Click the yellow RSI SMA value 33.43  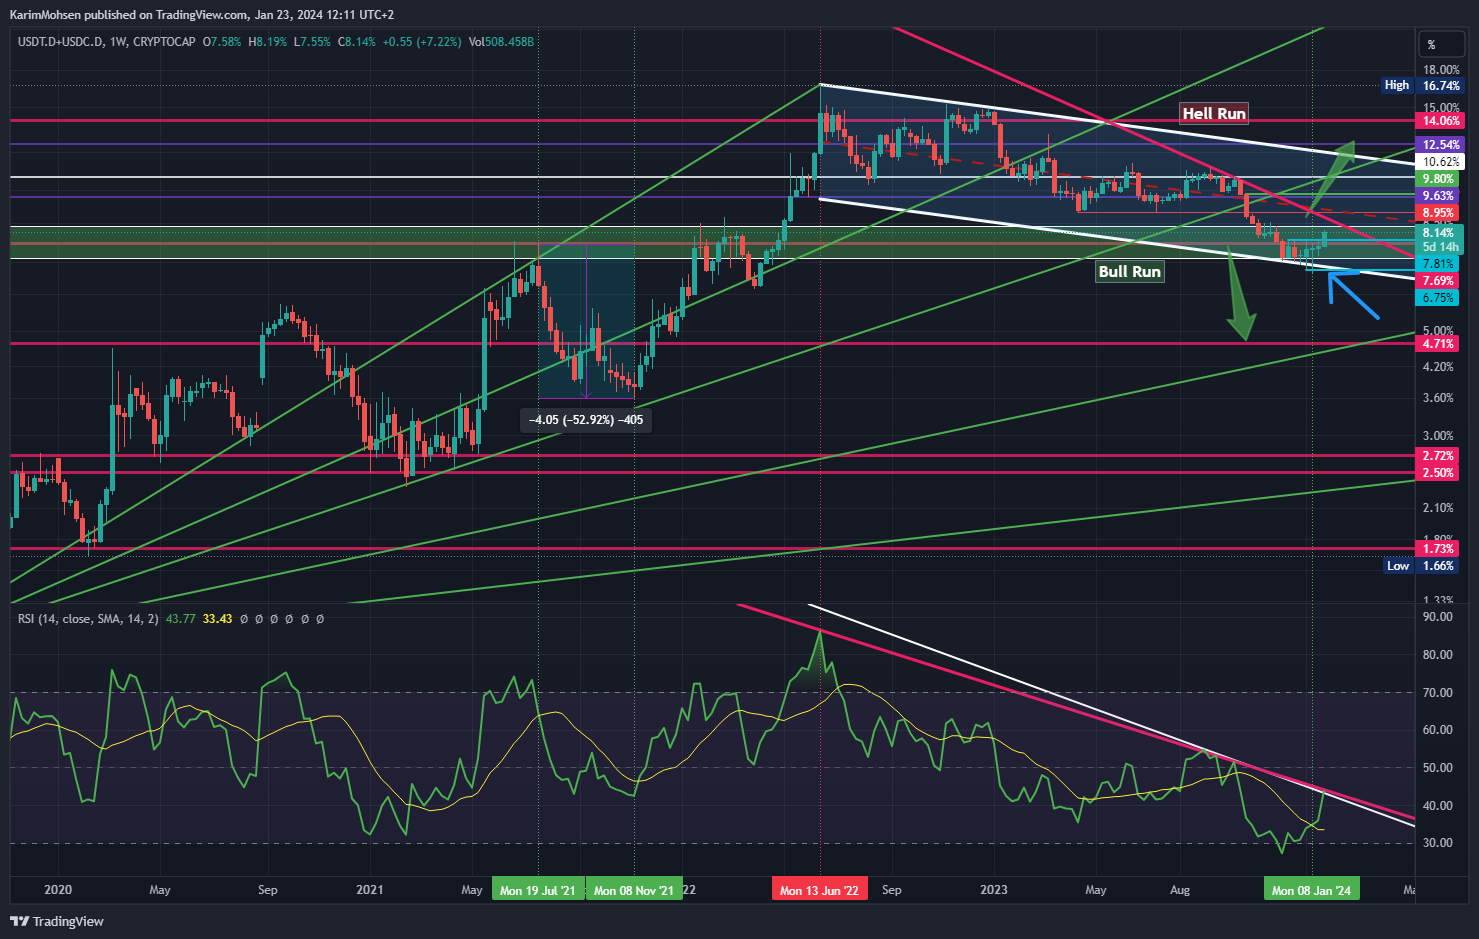pos(217,619)
